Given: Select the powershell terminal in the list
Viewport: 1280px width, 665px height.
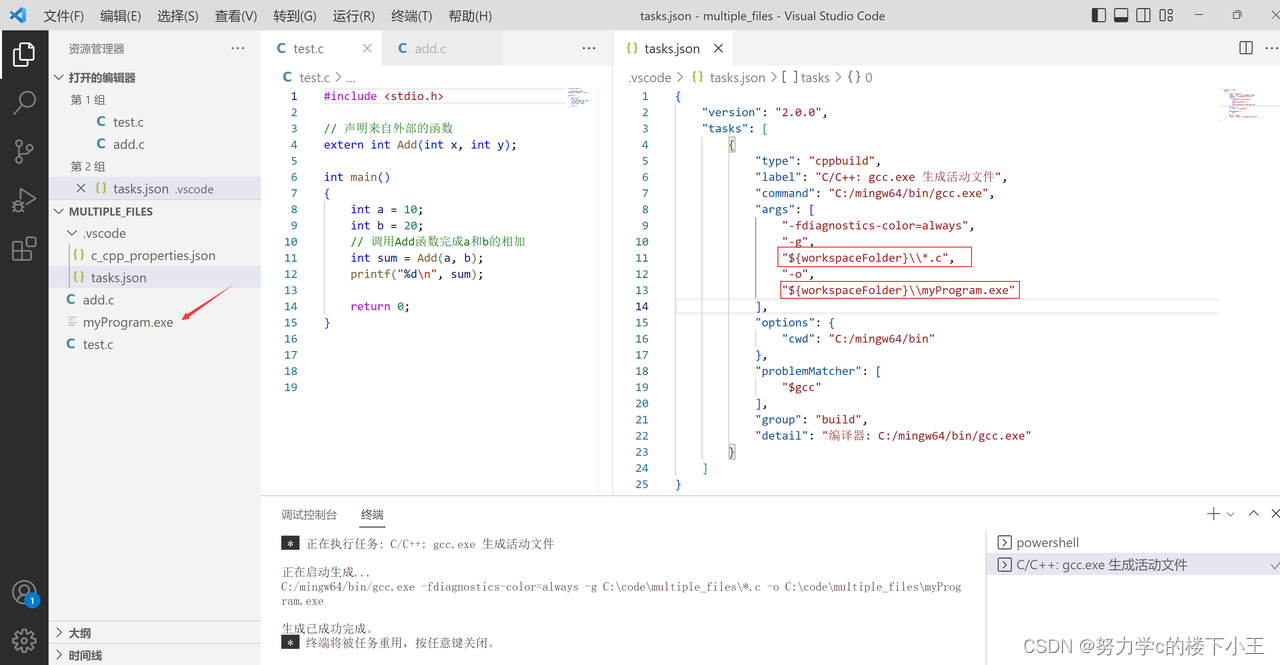Looking at the screenshot, I should pyautogui.click(x=1047, y=542).
